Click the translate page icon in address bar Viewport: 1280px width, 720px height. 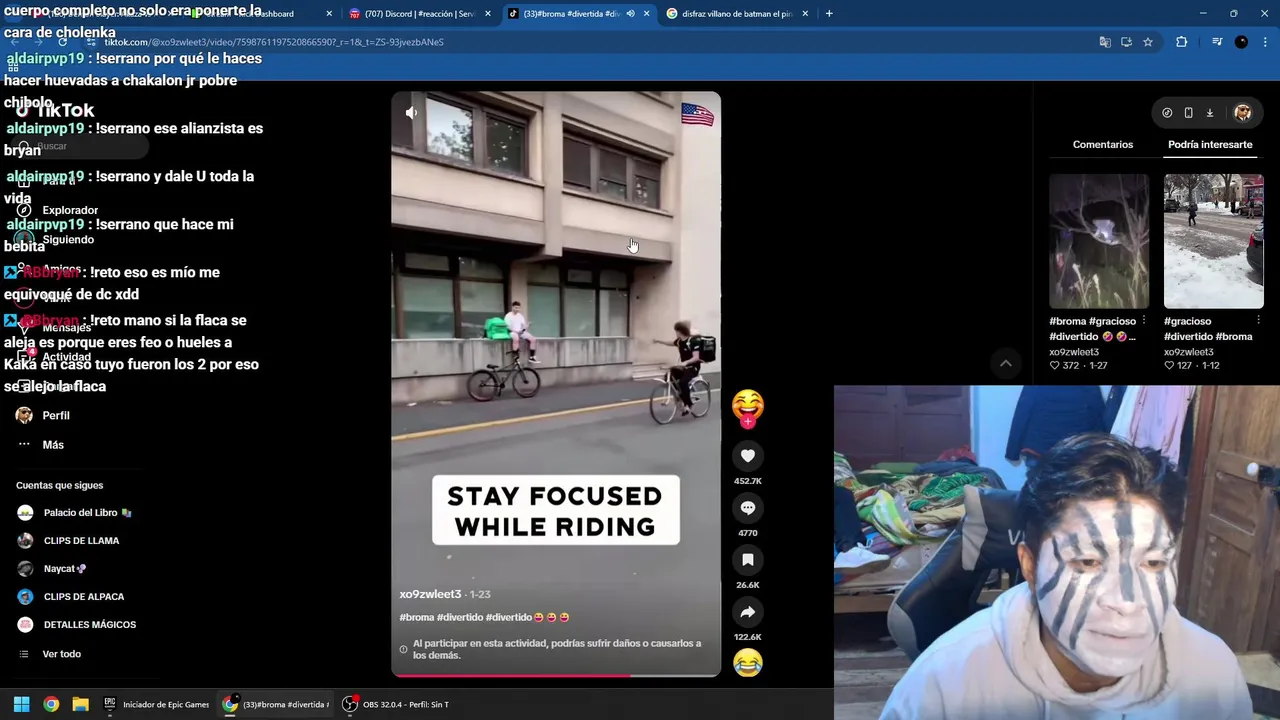pyautogui.click(x=1105, y=42)
